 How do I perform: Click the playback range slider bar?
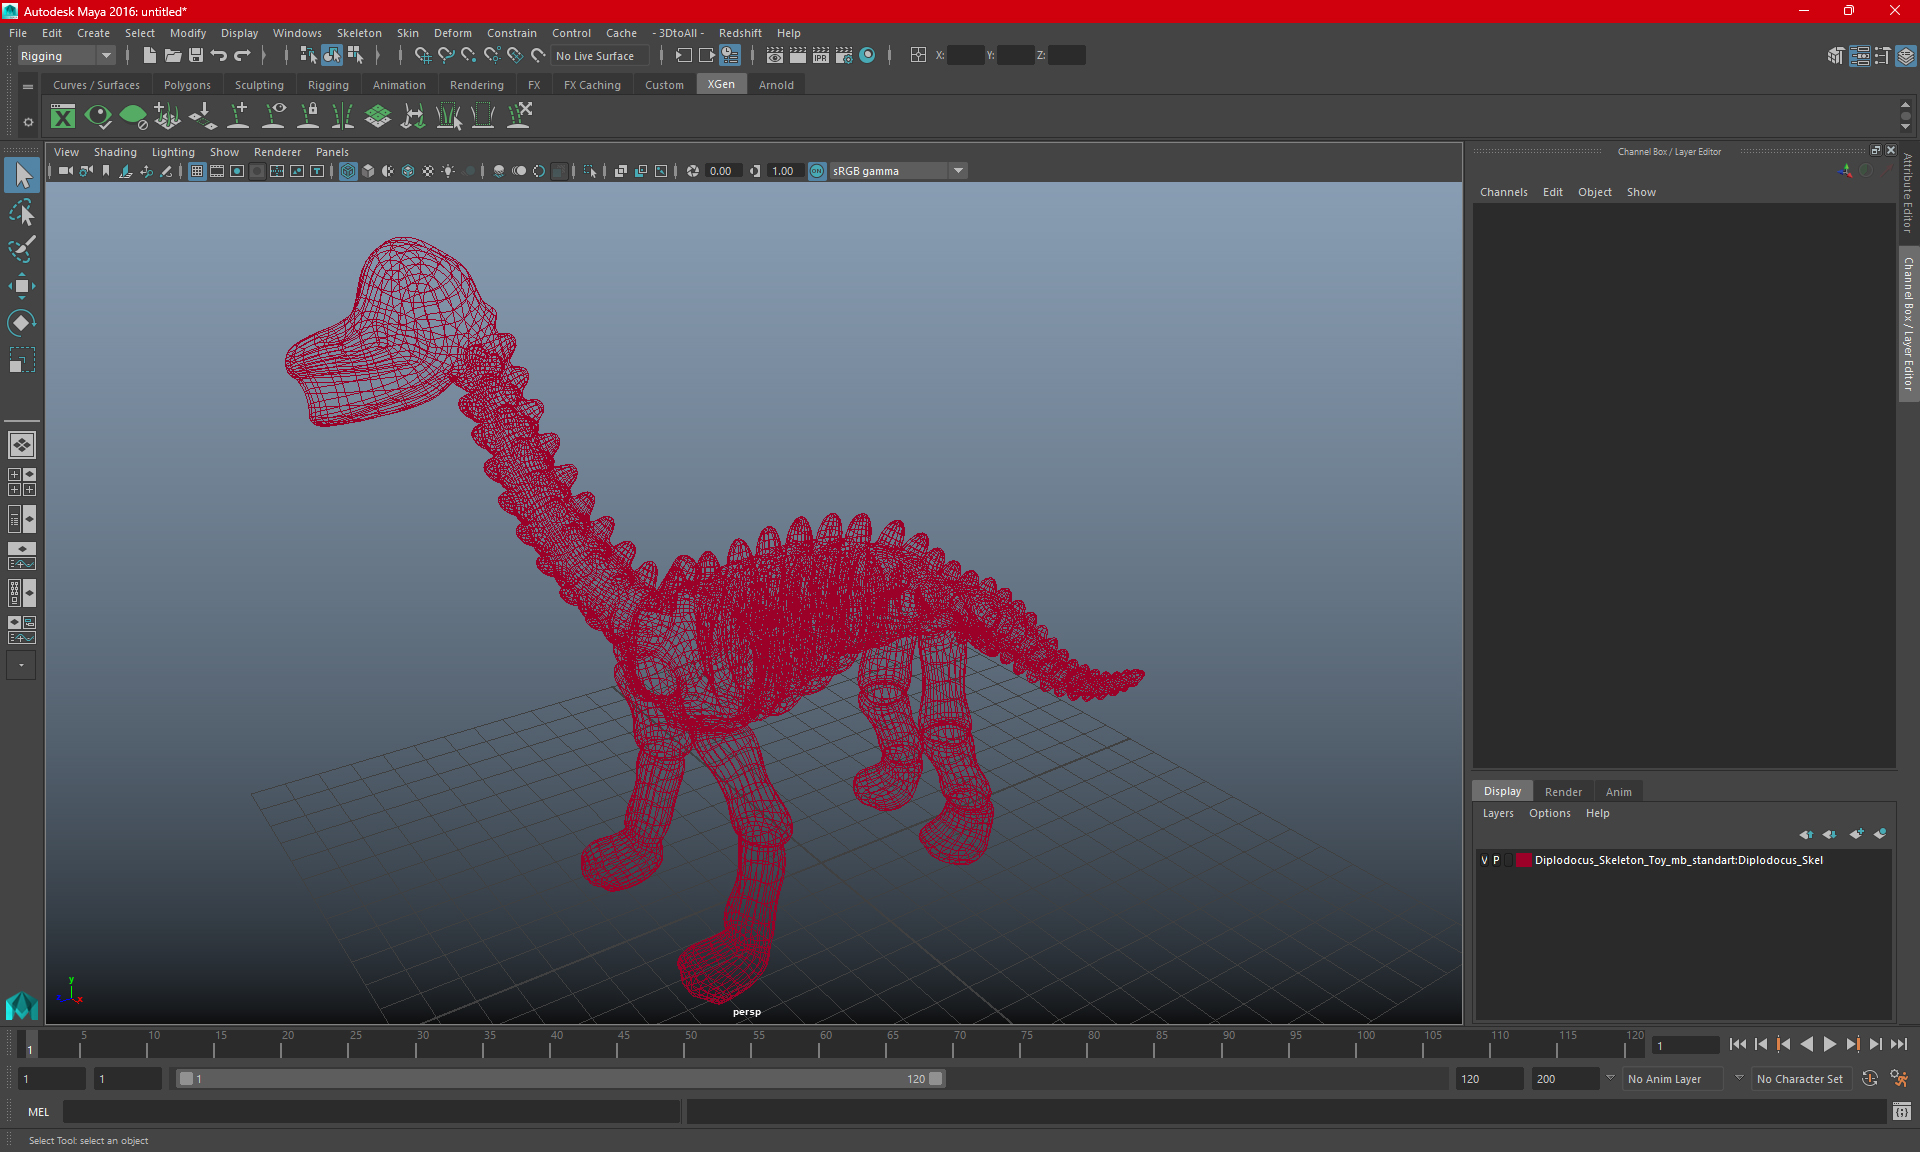coord(560,1079)
